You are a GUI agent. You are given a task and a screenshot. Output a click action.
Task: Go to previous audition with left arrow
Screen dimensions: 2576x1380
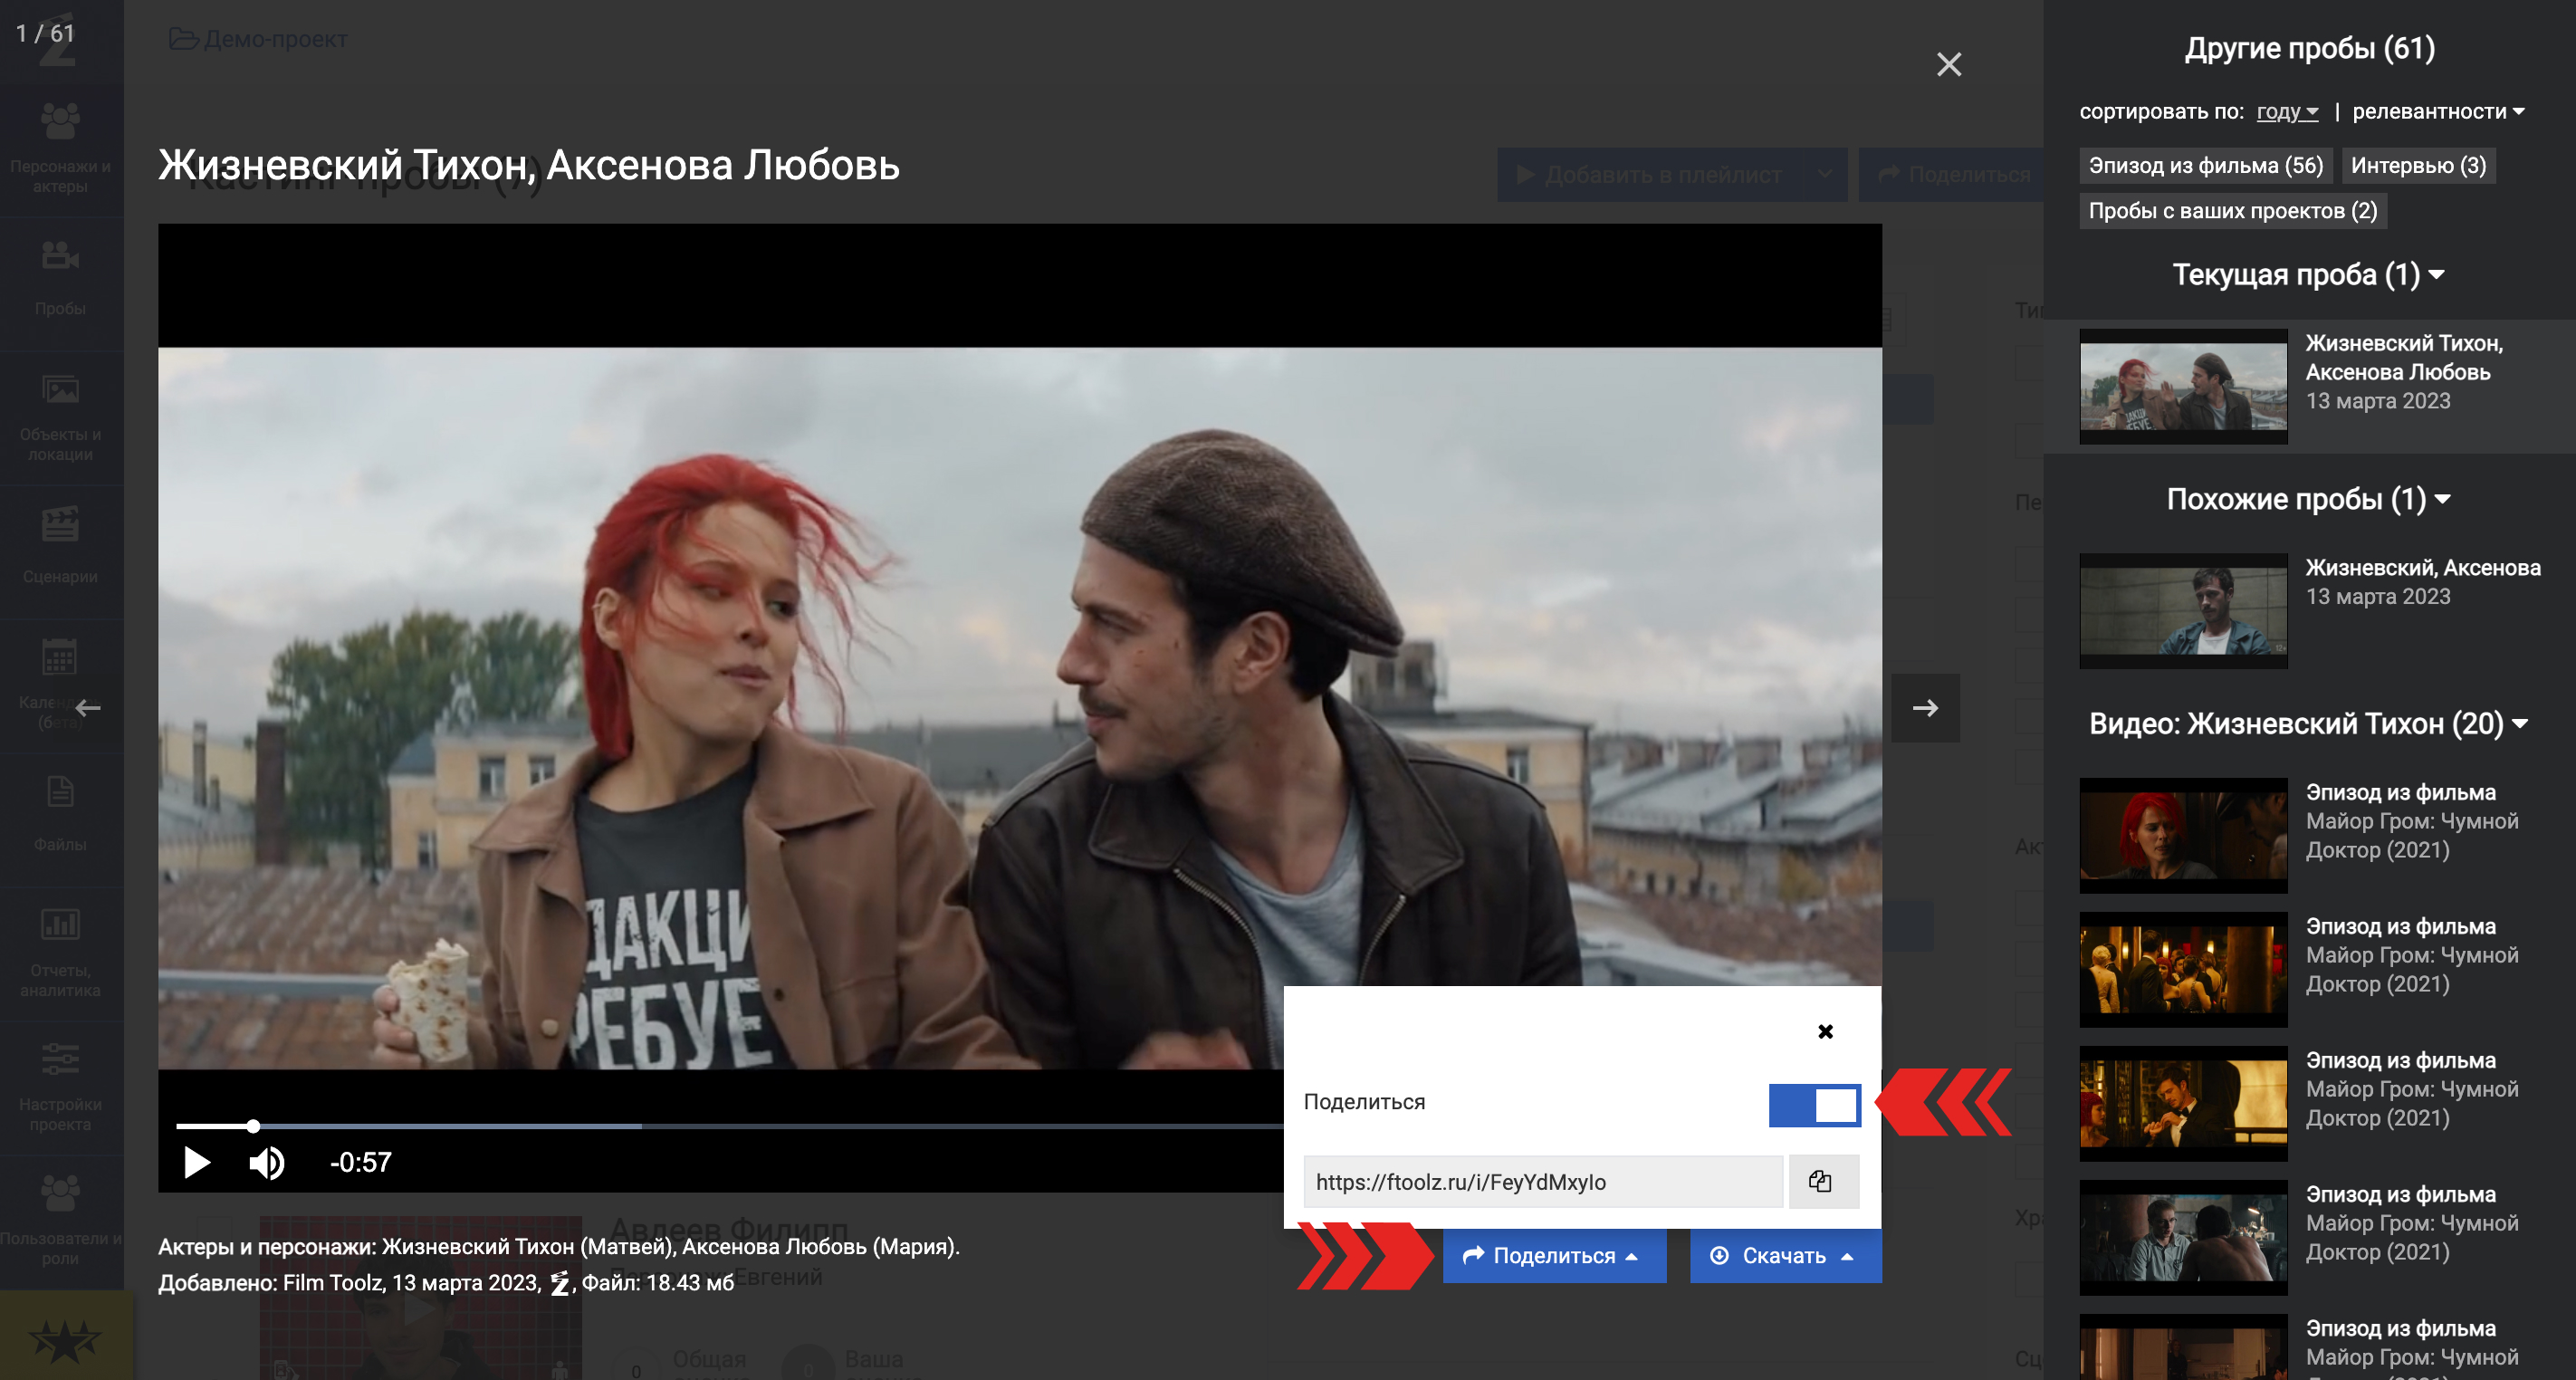click(x=88, y=708)
